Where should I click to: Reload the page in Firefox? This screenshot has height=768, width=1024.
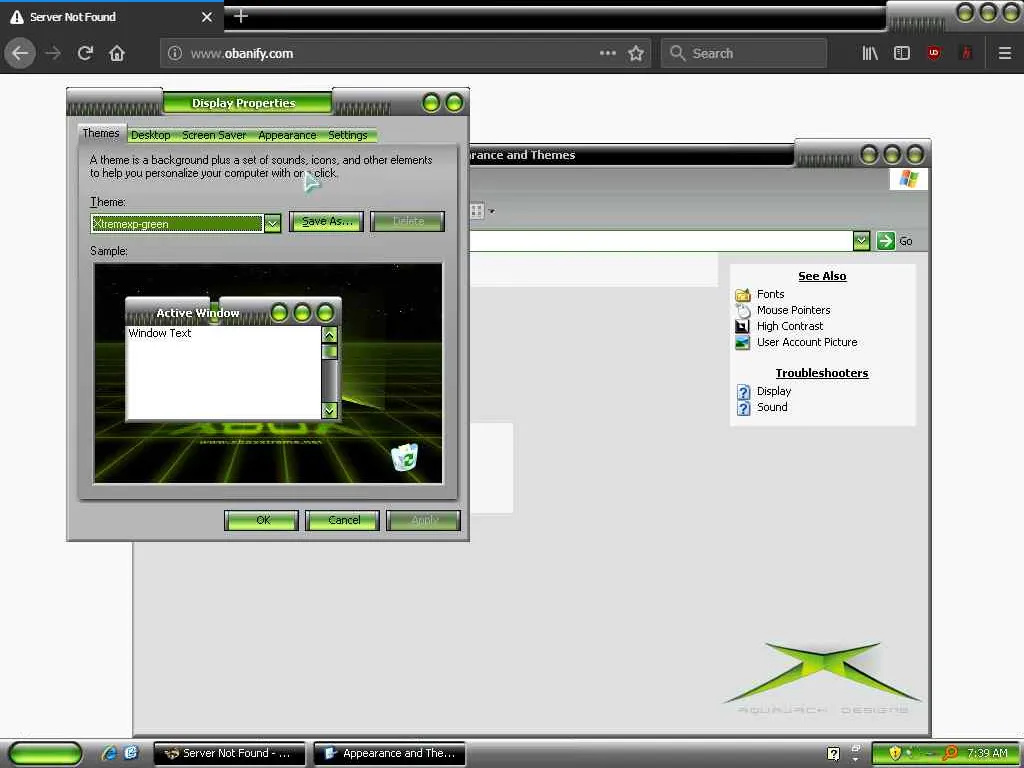pos(85,53)
